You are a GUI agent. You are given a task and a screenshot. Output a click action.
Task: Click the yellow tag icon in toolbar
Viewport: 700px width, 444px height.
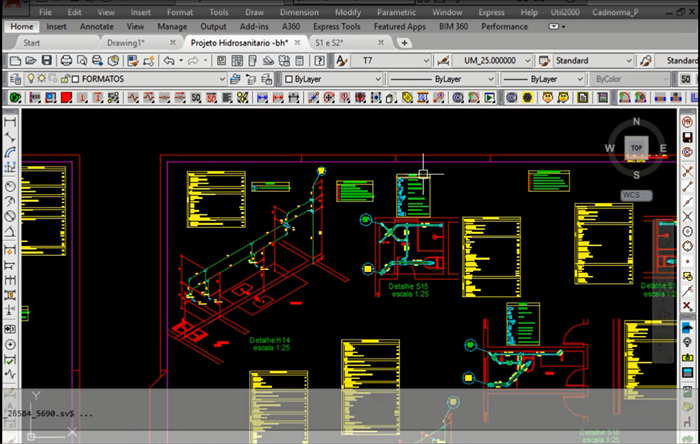[407, 97]
